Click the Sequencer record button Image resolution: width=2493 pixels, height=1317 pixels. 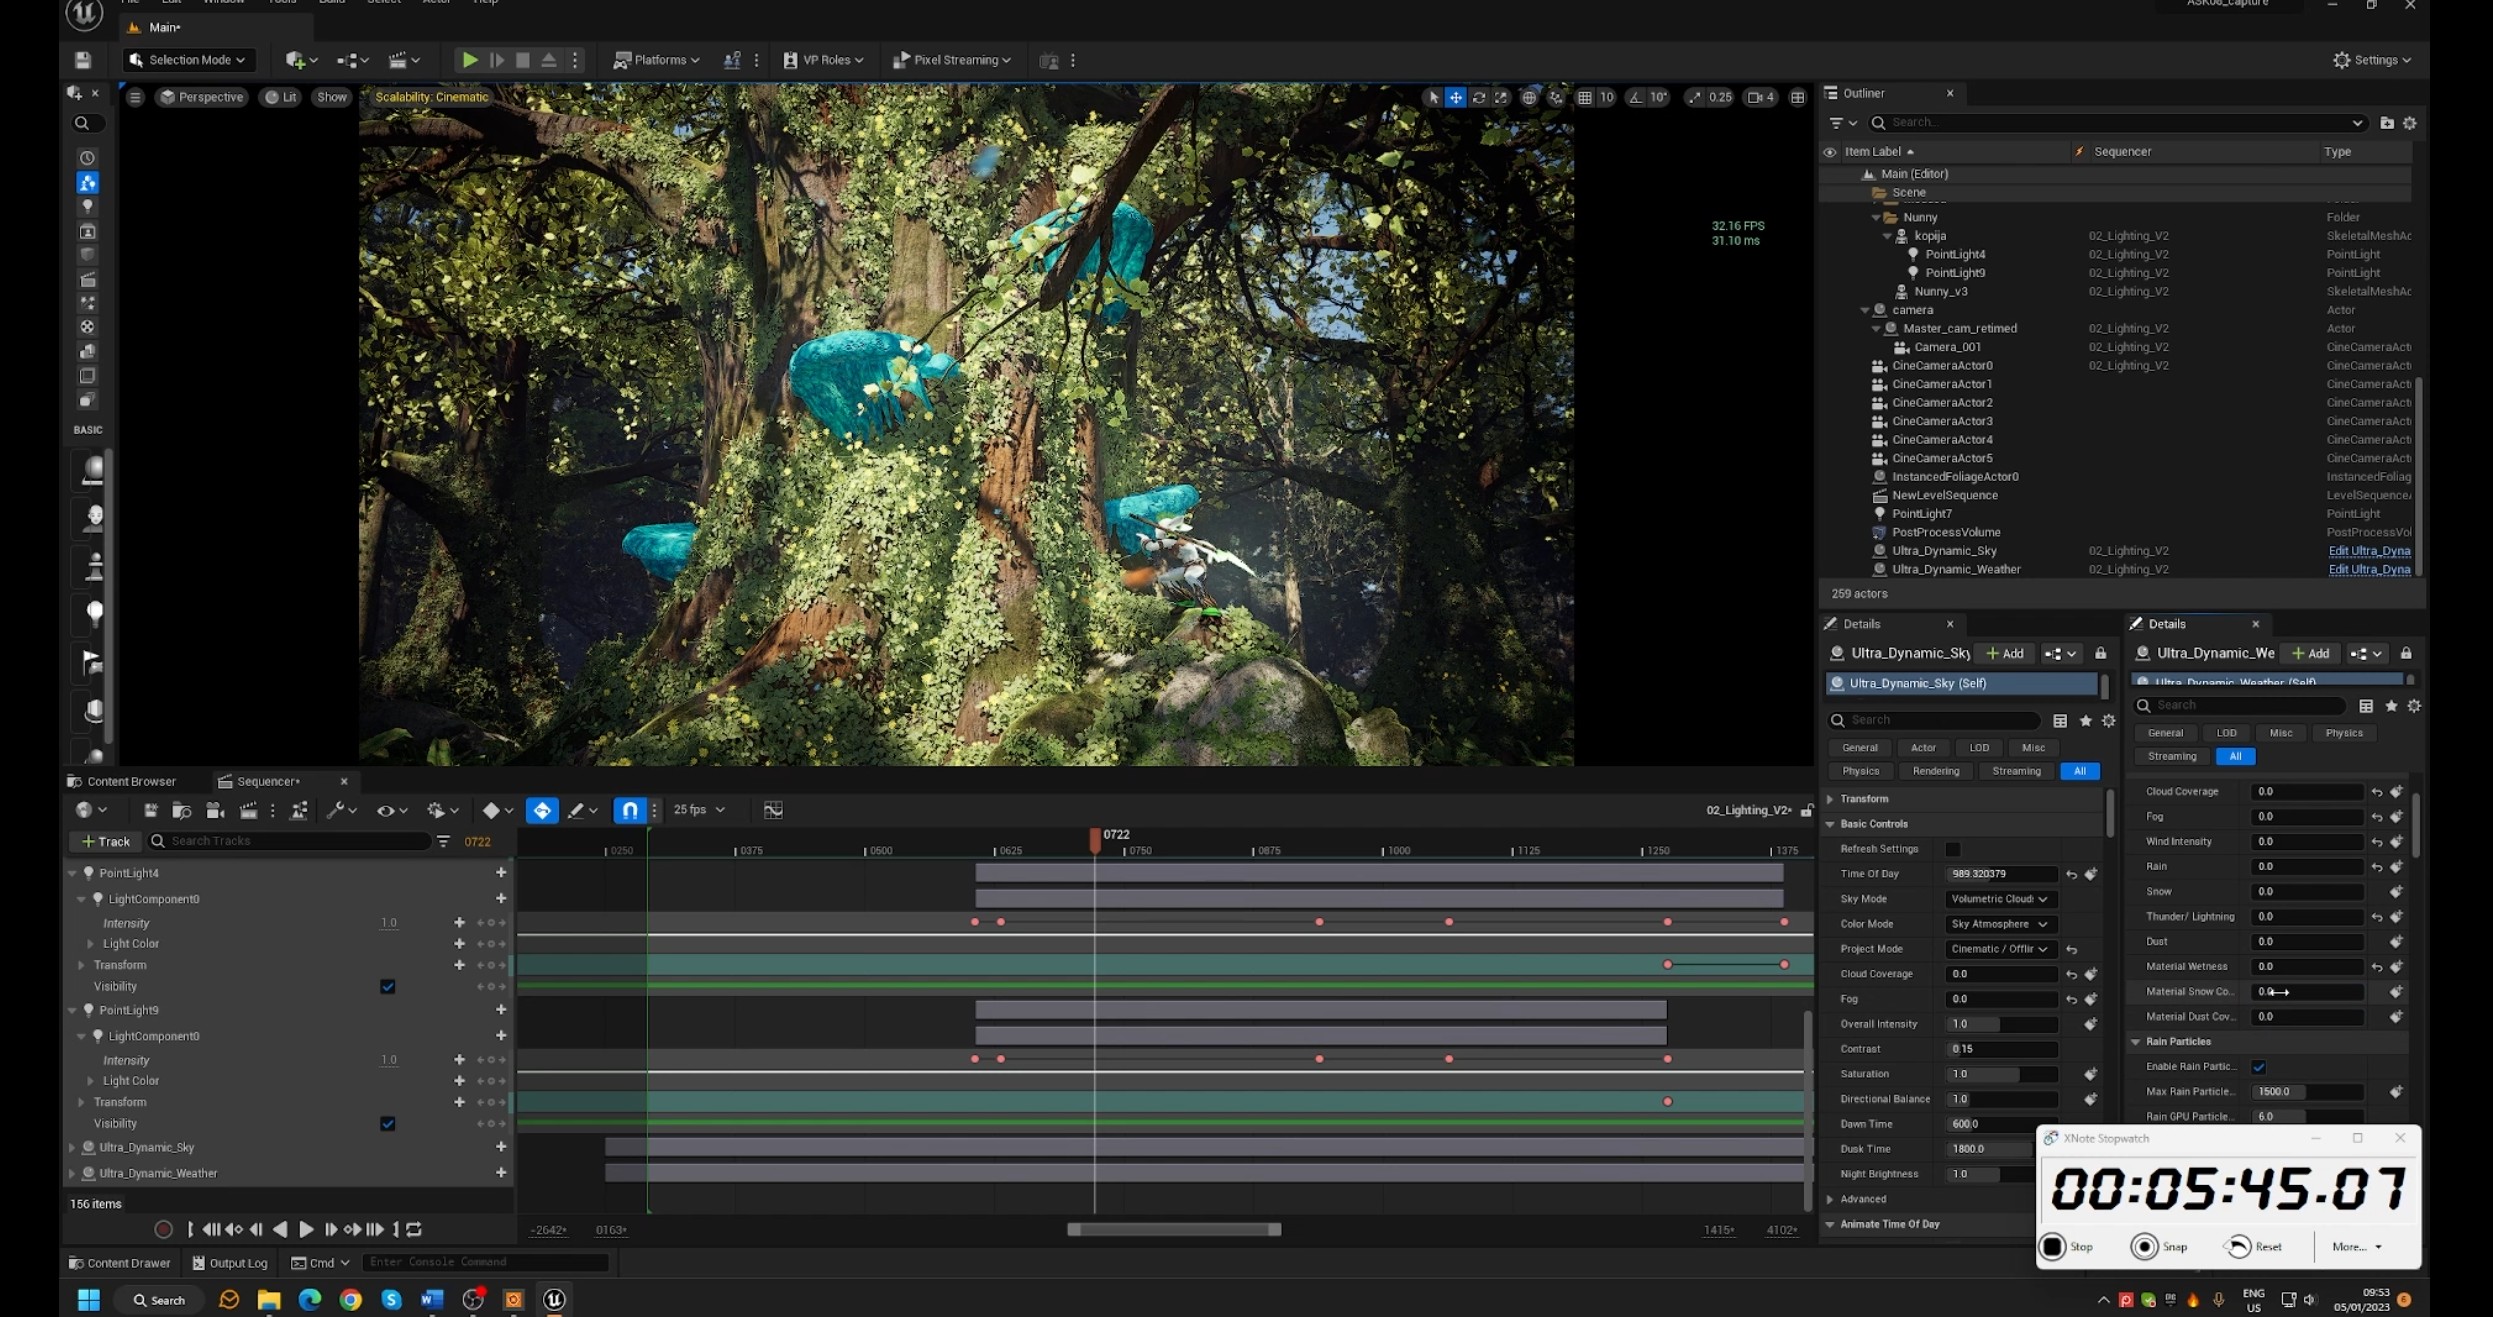164,1229
